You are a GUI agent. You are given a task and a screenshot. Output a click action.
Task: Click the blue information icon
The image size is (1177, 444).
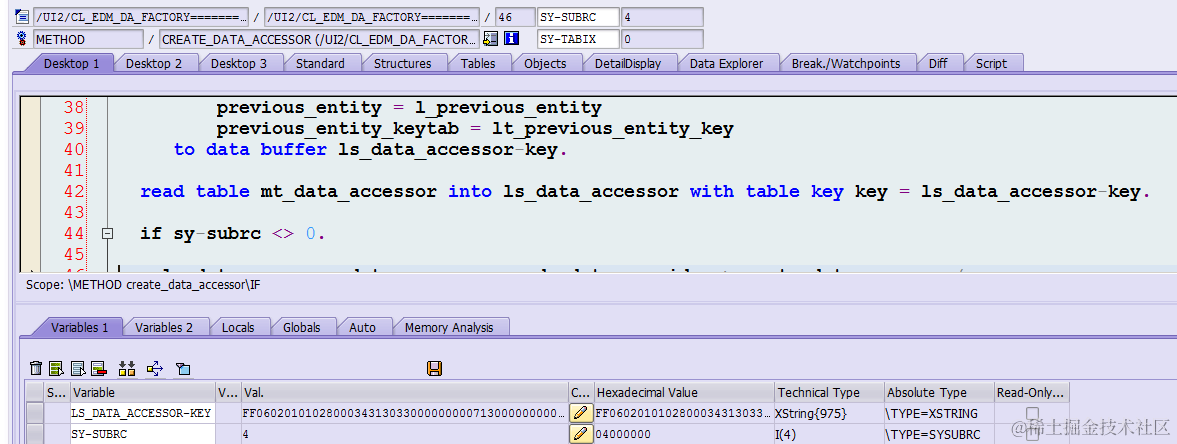tap(512, 39)
